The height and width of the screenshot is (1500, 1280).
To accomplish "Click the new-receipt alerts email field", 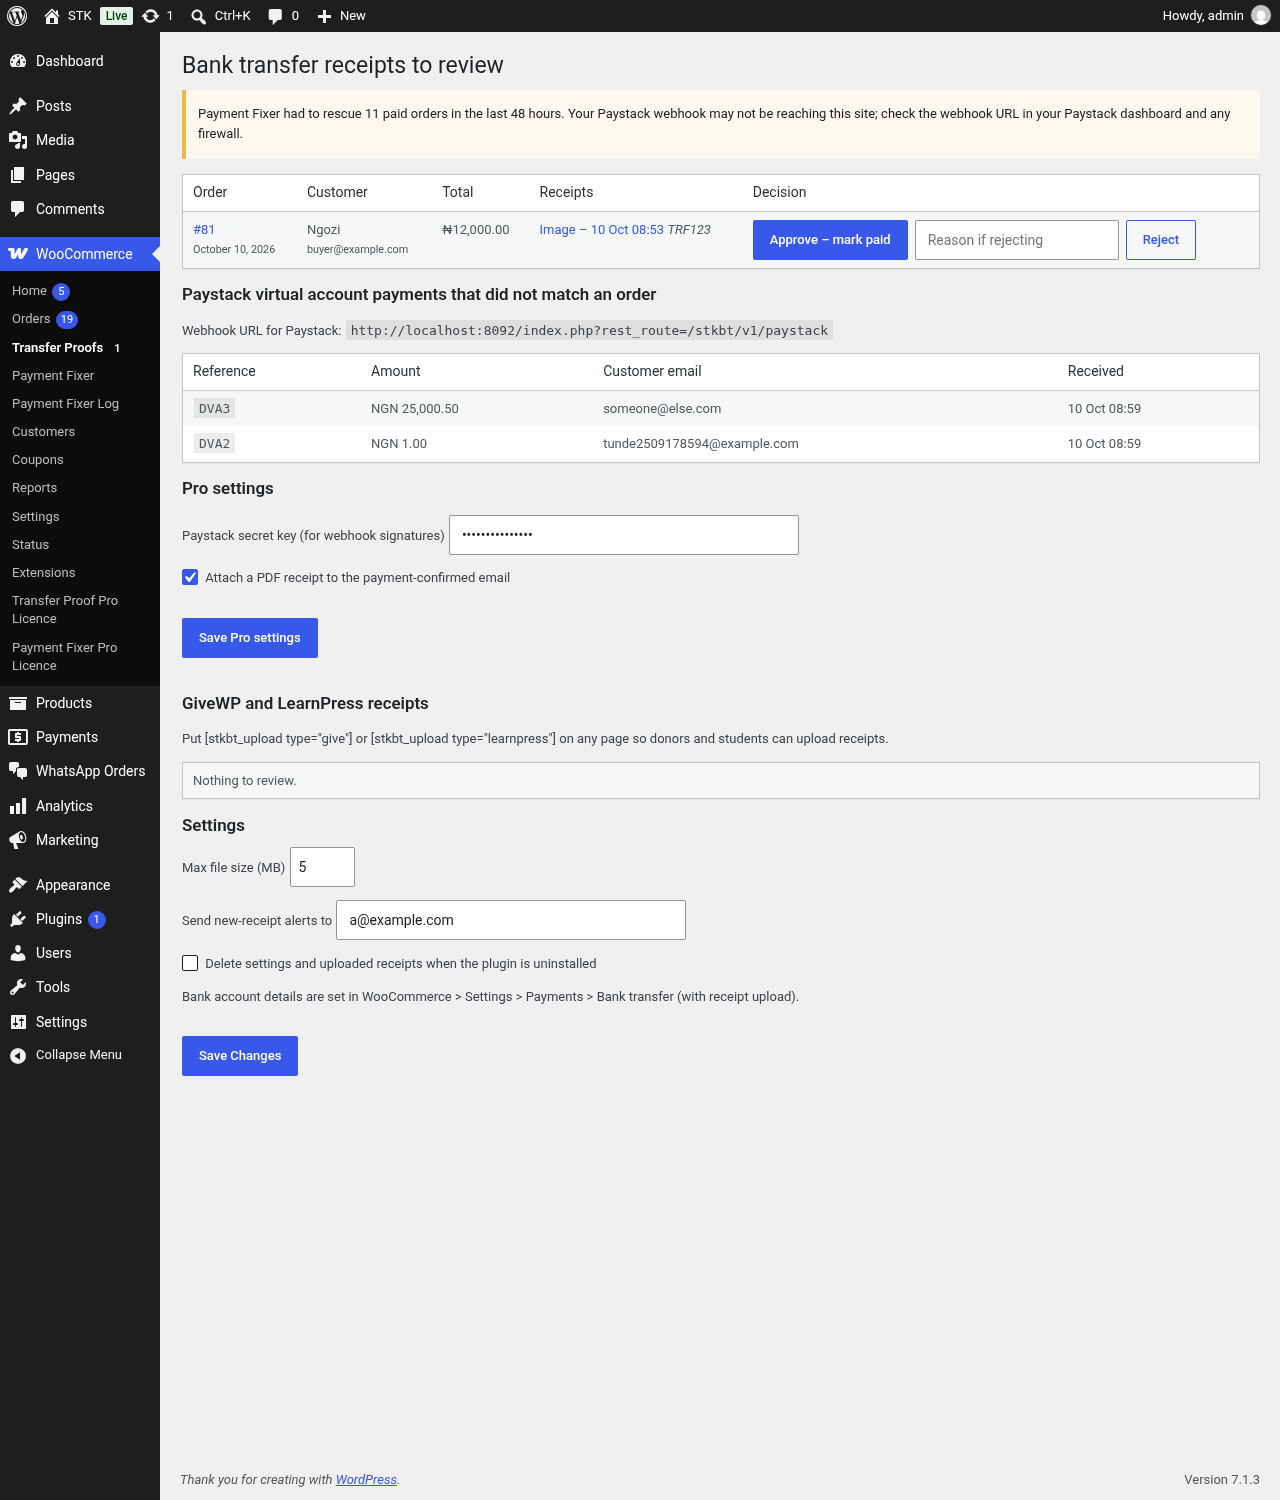I will [x=511, y=920].
